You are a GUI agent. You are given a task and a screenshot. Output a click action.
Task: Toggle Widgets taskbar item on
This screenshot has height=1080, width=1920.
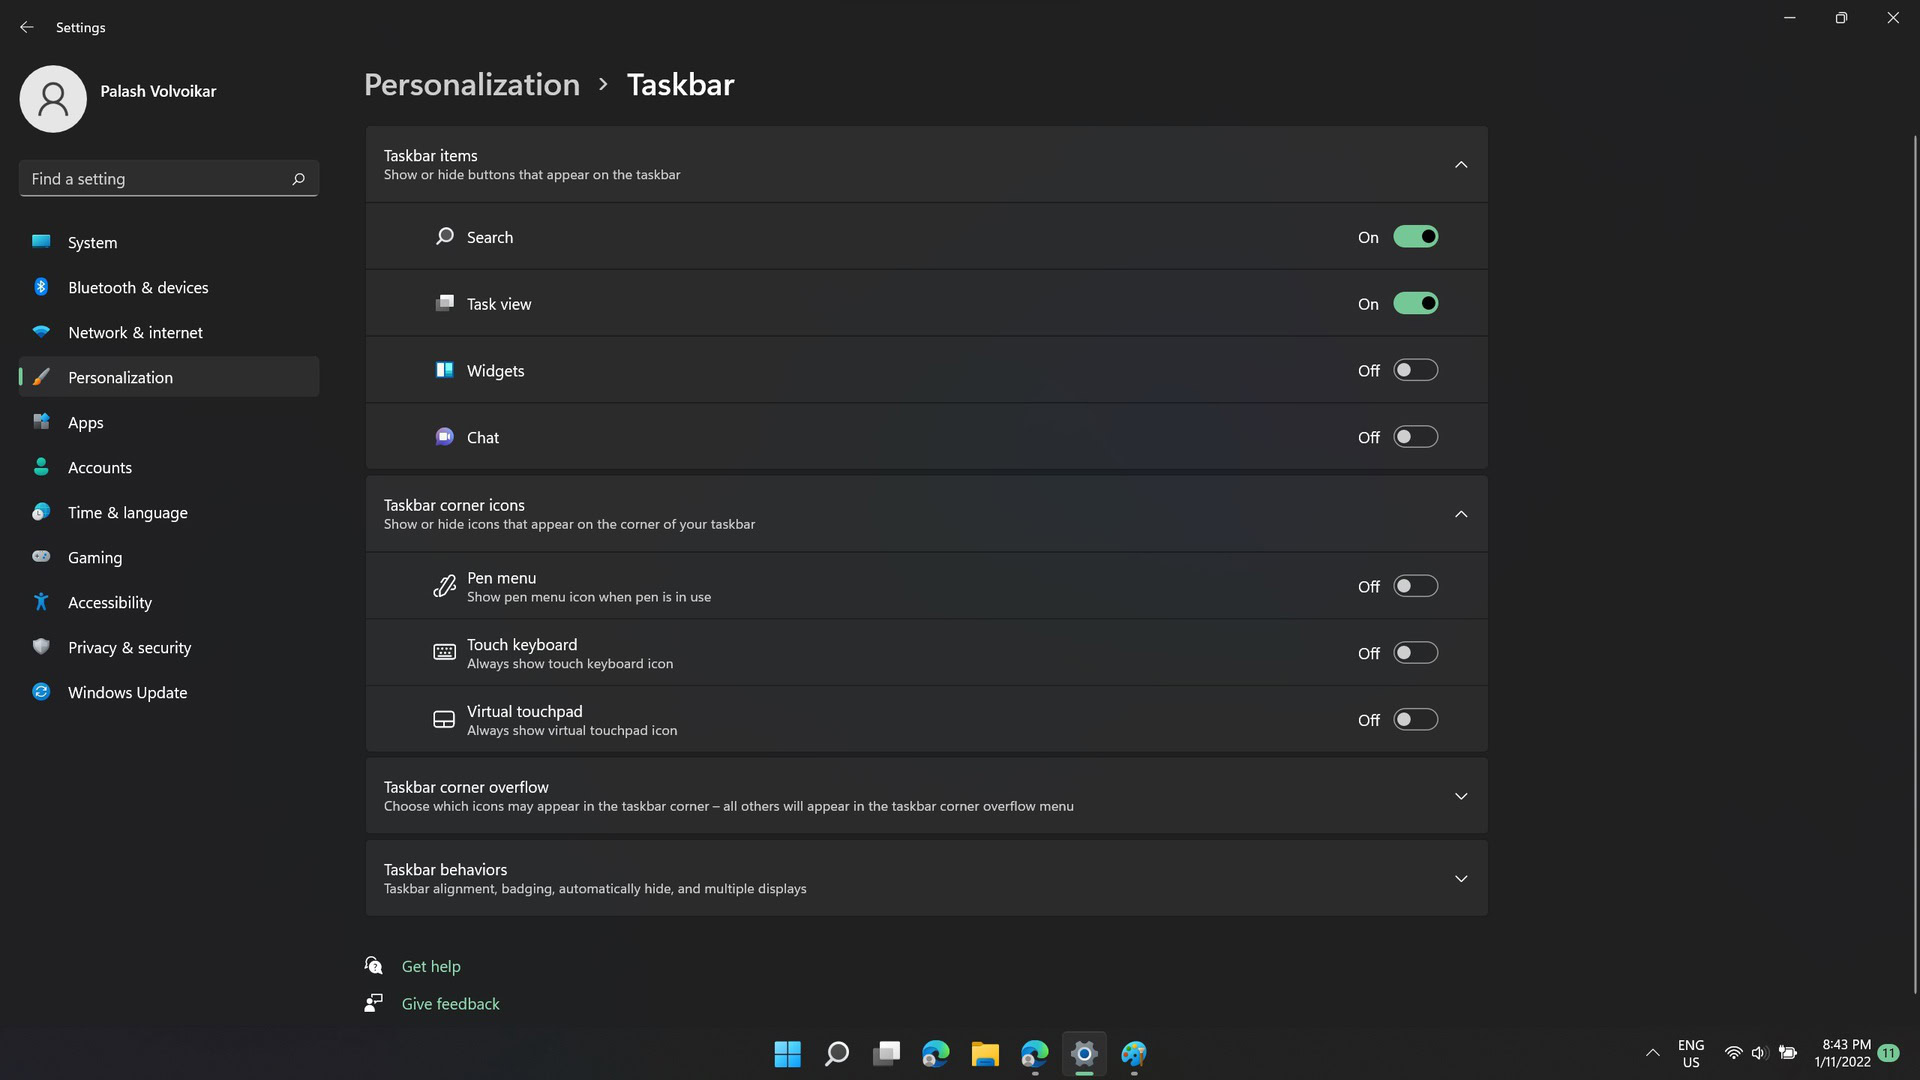tap(1415, 369)
